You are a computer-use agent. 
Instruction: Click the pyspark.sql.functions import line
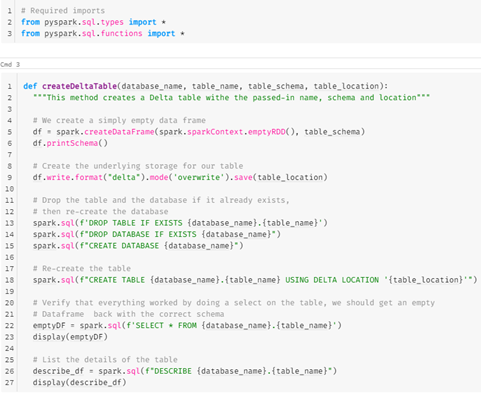(103, 34)
